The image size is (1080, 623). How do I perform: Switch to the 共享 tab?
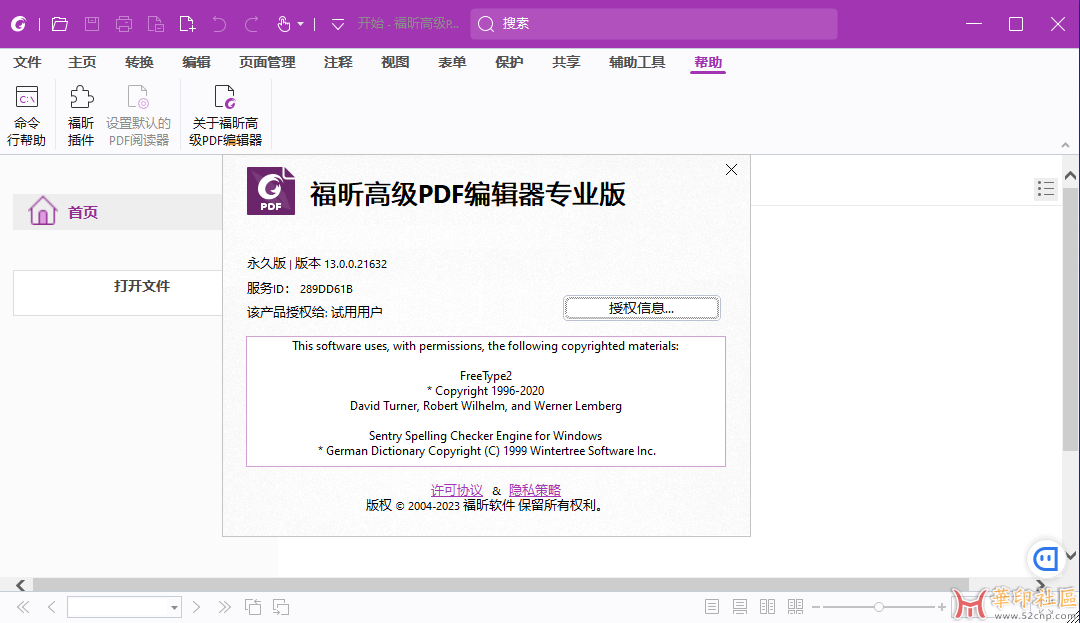566,62
